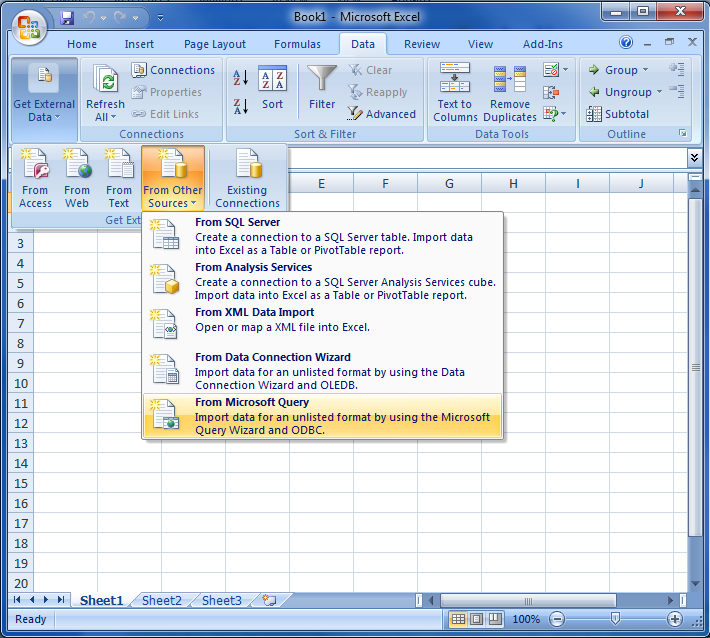Expand Data Validation dropdown arrow
The height and width of the screenshot is (638, 710).
[565, 70]
